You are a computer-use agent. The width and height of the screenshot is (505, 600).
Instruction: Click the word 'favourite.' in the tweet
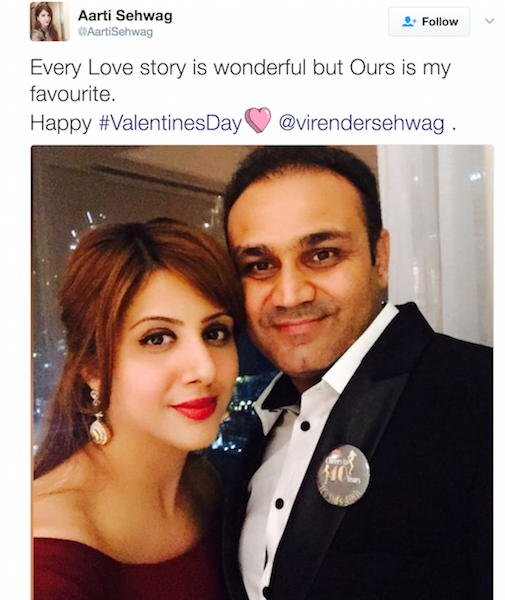point(73,94)
